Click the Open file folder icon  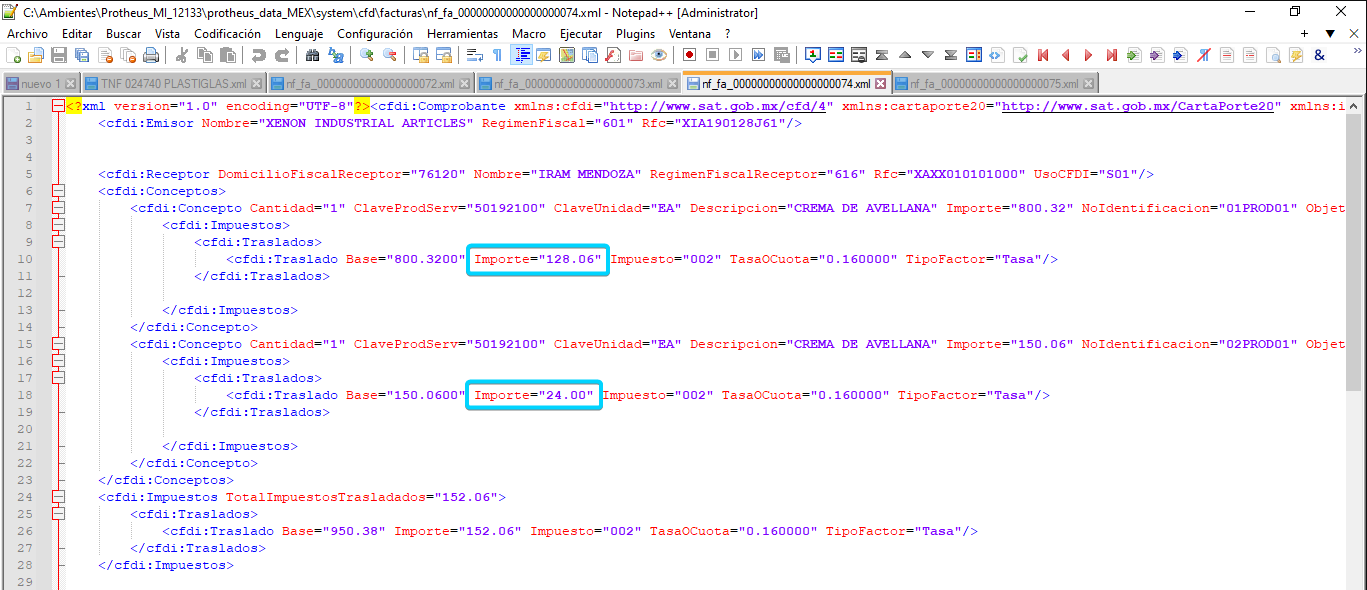coord(35,55)
